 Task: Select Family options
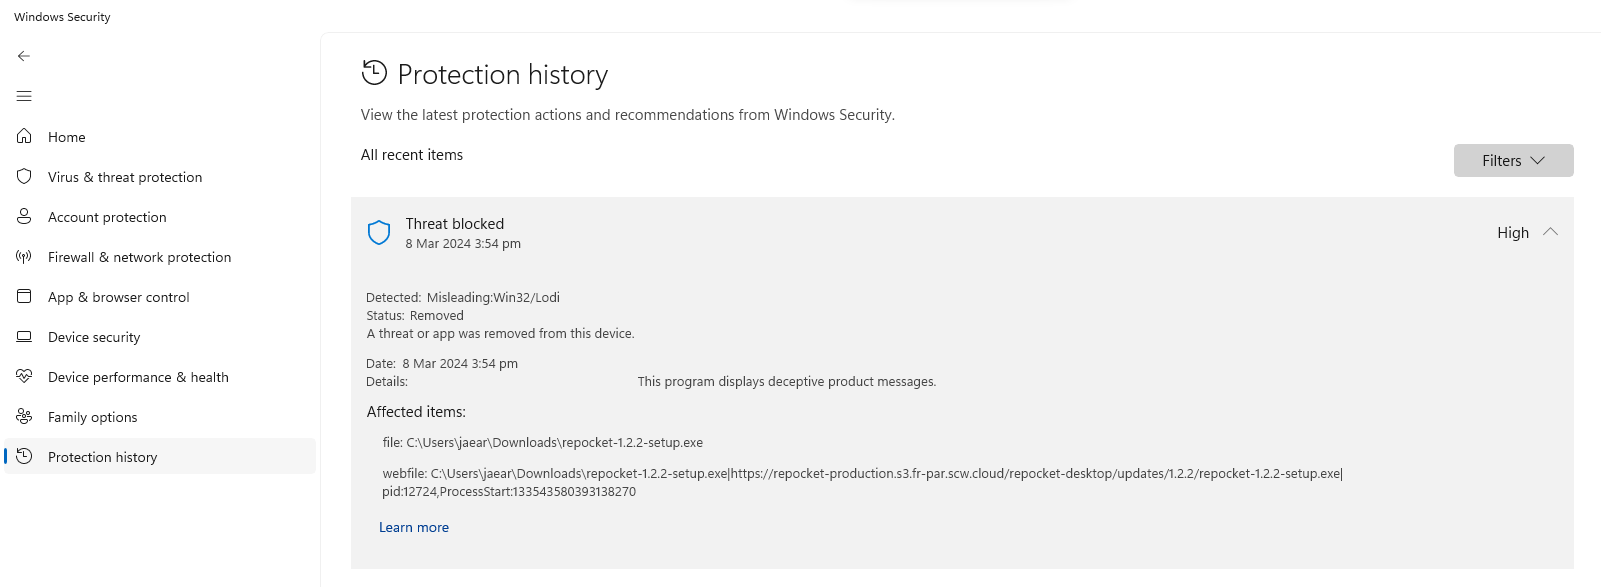click(160, 417)
